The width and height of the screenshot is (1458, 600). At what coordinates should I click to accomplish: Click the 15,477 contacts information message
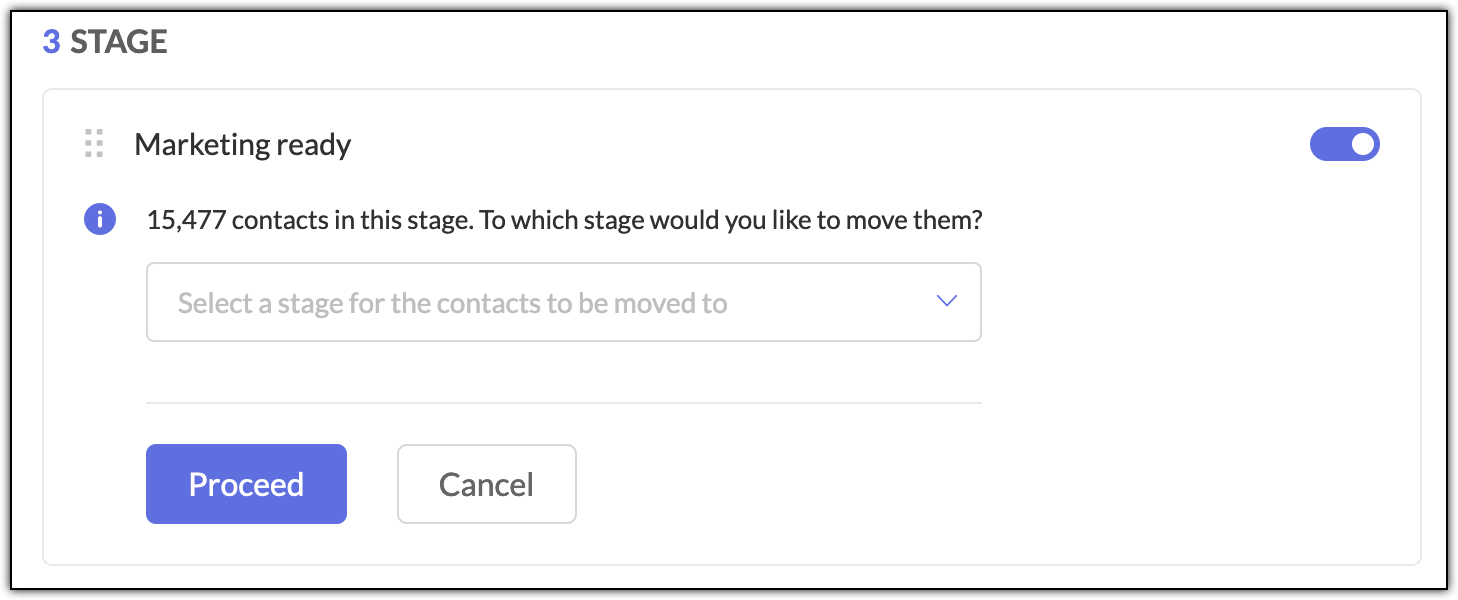coord(564,220)
